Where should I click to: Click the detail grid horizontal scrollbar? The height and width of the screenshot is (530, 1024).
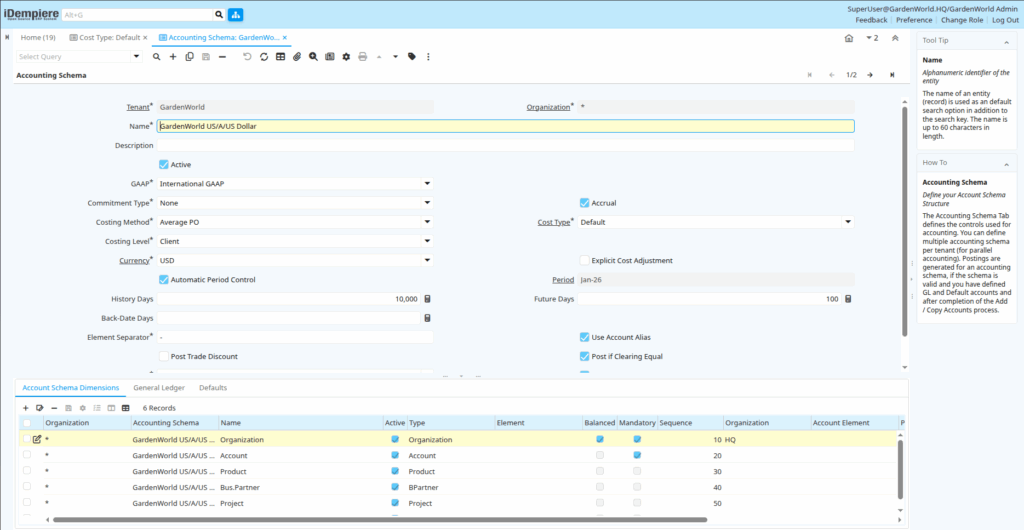click(x=380, y=520)
